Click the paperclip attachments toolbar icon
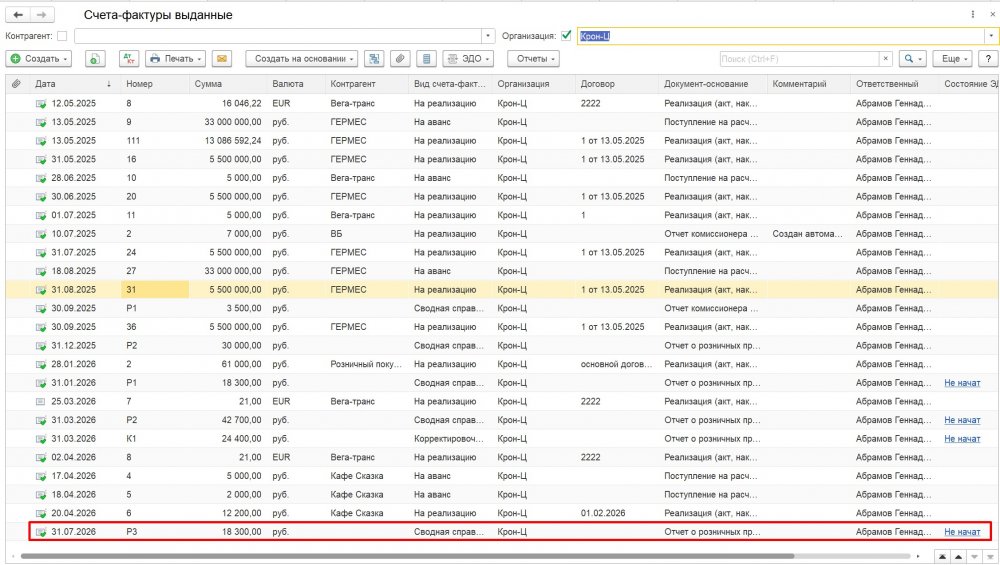This screenshot has width=1000, height=565. (x=400, y=59)
